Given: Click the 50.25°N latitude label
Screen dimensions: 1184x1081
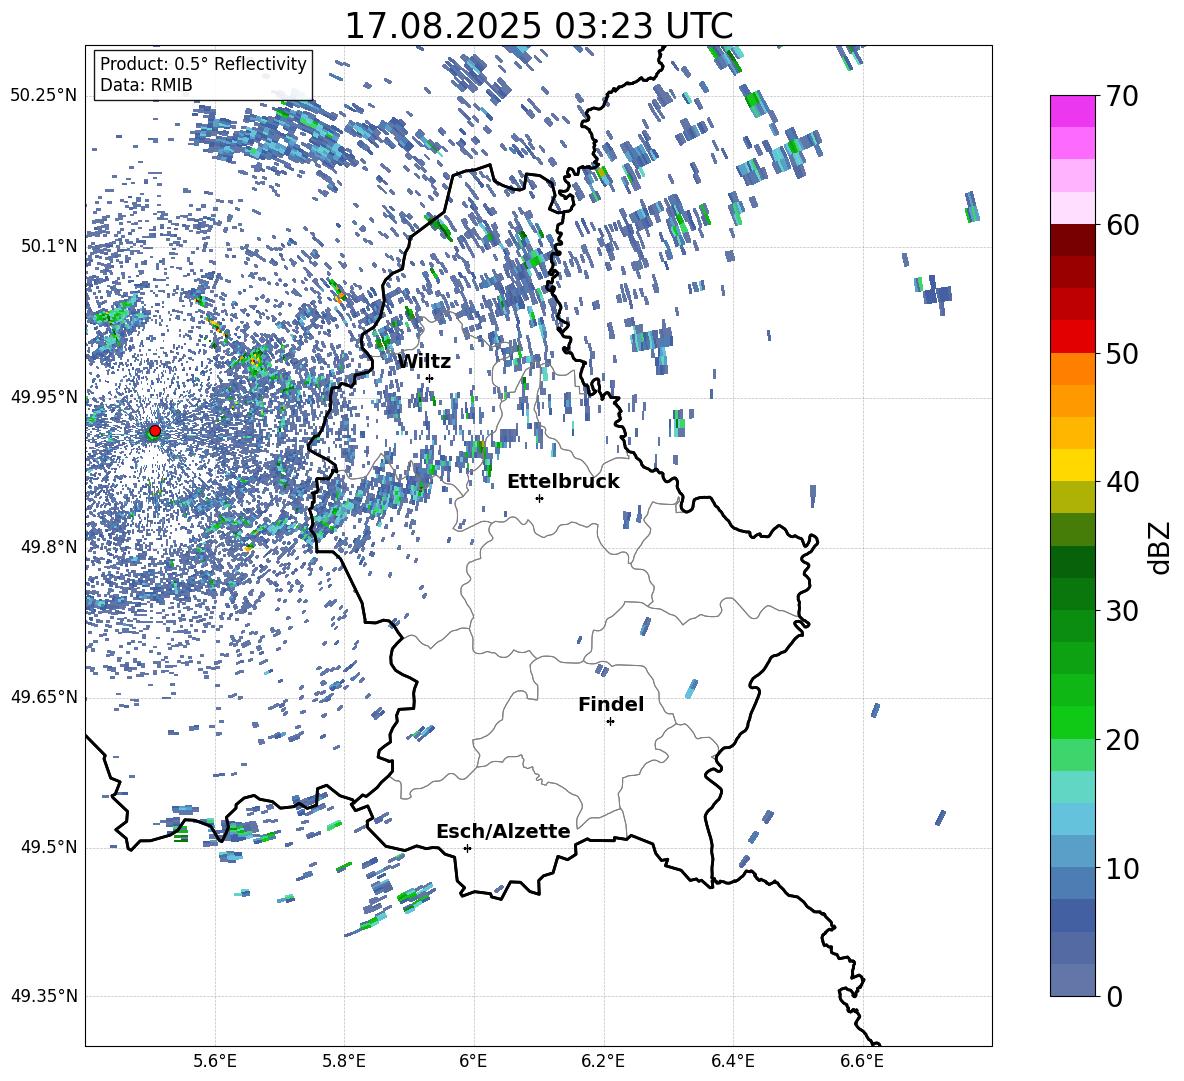Looking at the screenshot, I should (x=44, y=96).
